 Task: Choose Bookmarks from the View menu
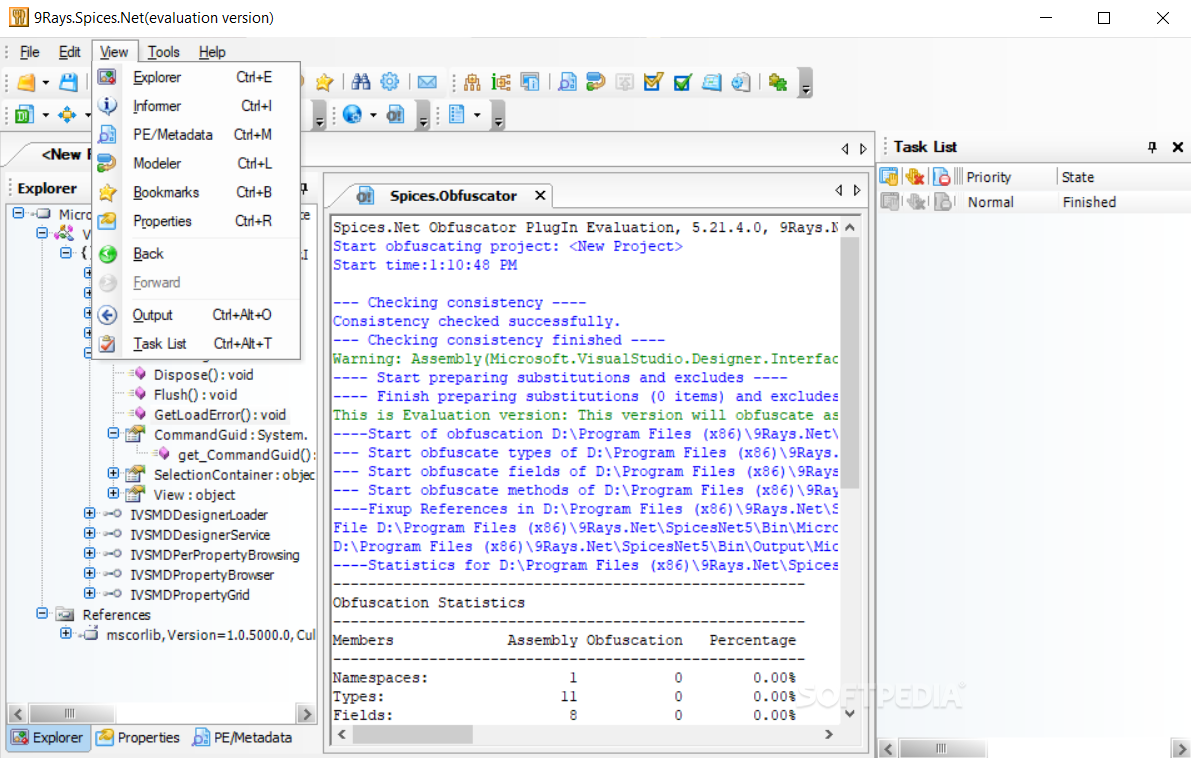(197, 192)
